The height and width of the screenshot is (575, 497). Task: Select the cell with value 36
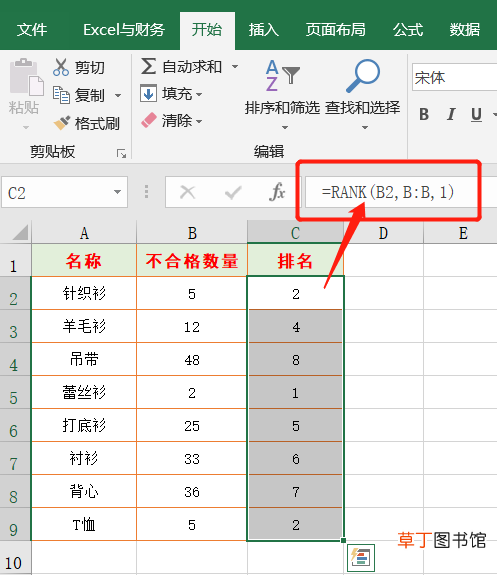(192, 491)
